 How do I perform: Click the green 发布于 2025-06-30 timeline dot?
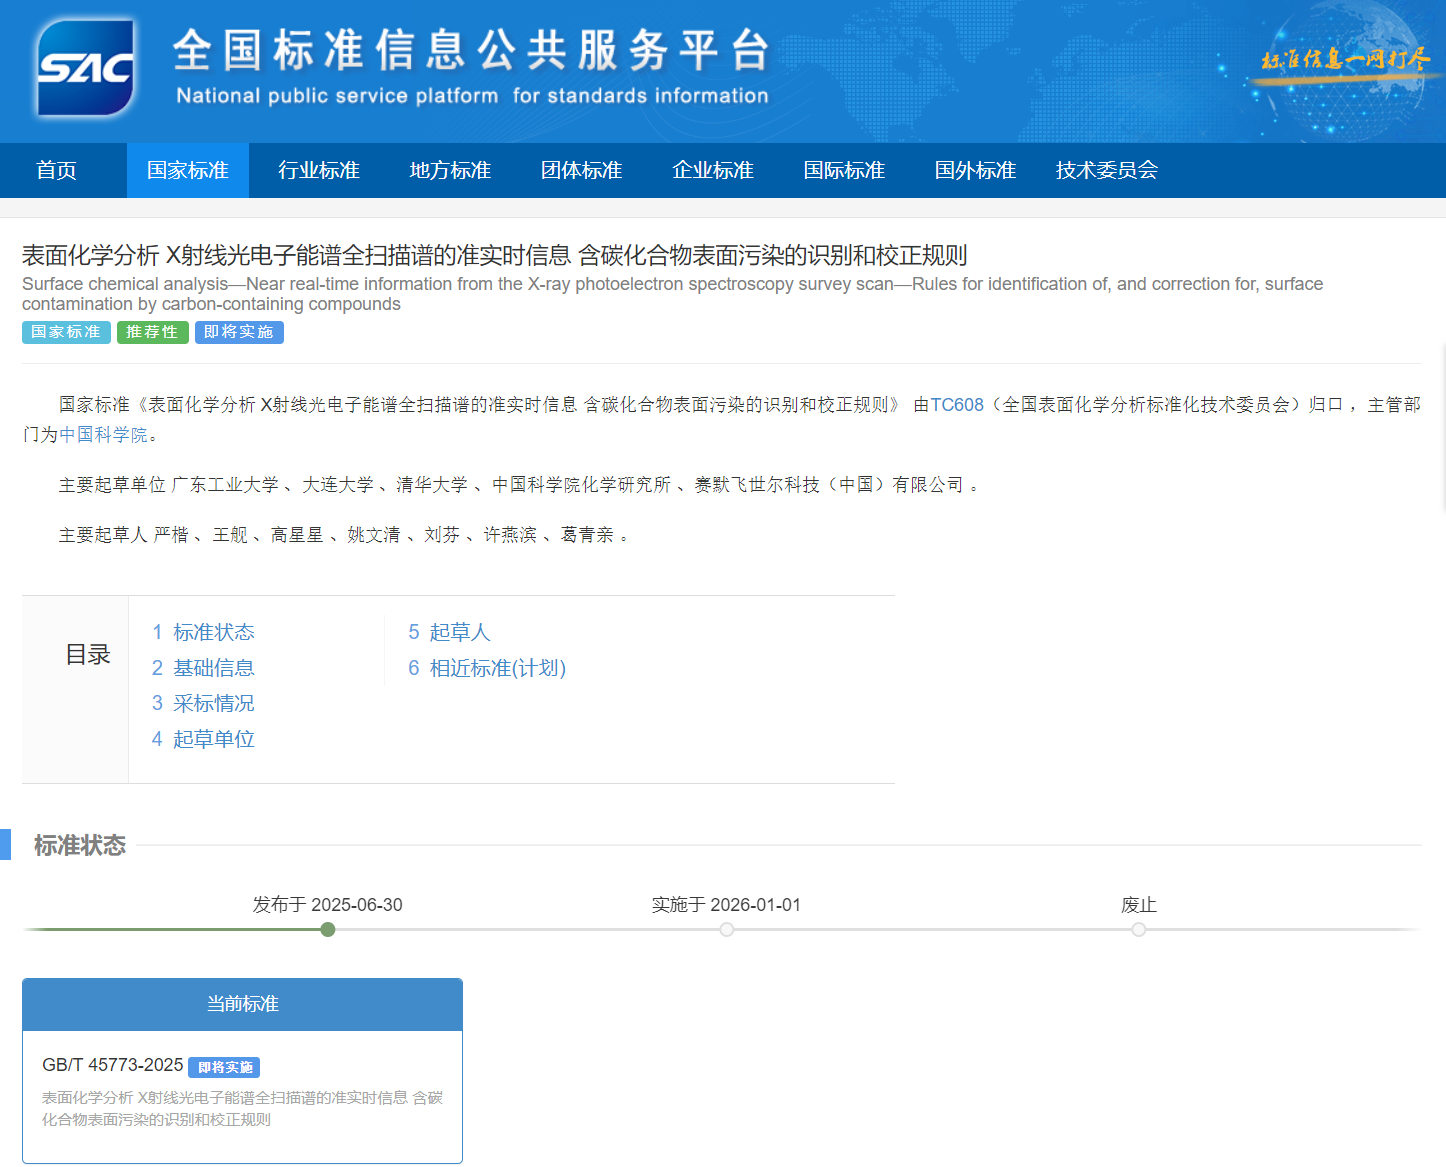coord(328,930)
